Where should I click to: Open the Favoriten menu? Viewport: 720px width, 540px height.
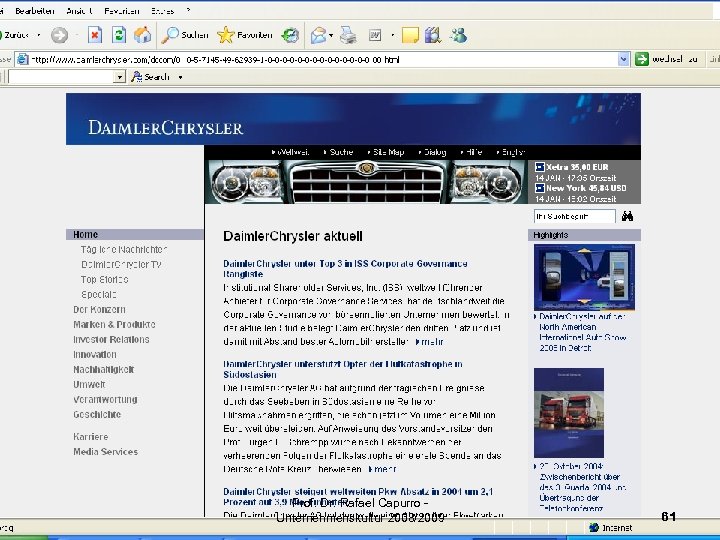(x=122, y=11)
